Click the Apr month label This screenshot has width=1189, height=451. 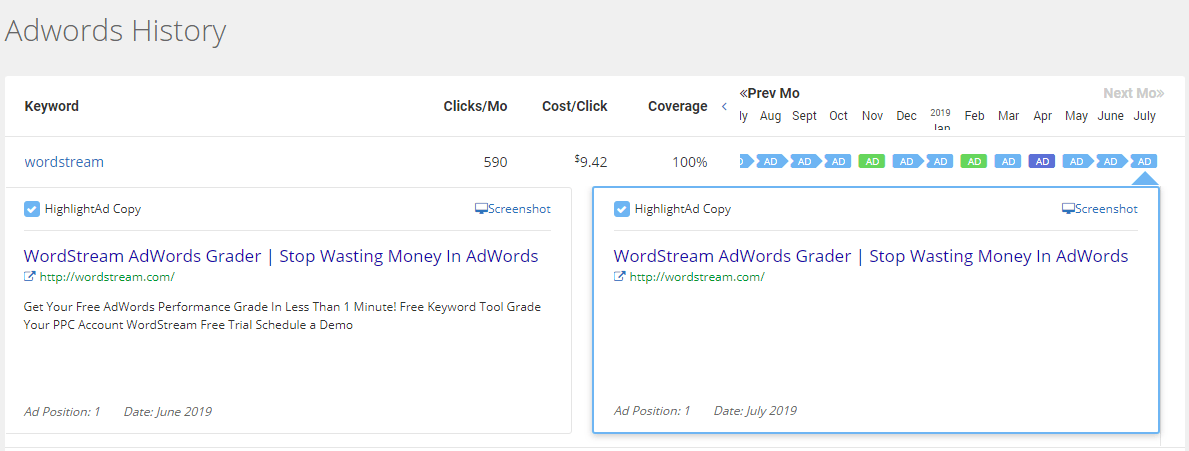coord(1043,116)
